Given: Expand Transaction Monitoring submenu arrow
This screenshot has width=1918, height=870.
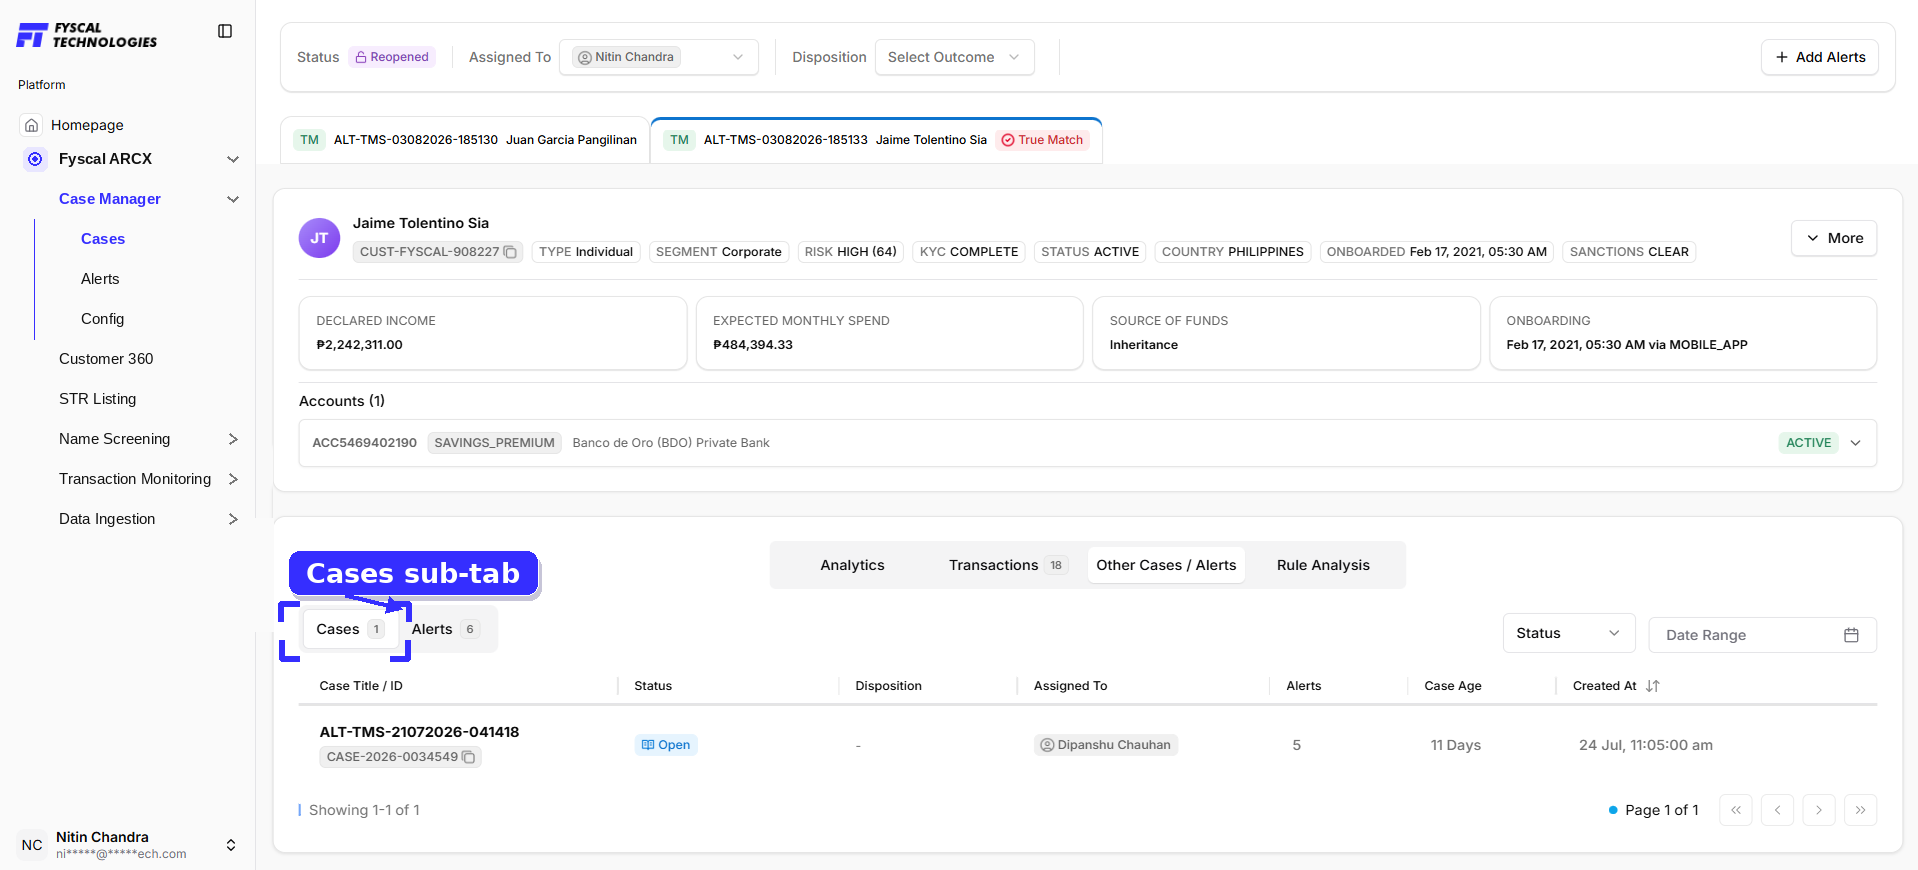Looking at the screenshot, I should (x=233, y=479).
